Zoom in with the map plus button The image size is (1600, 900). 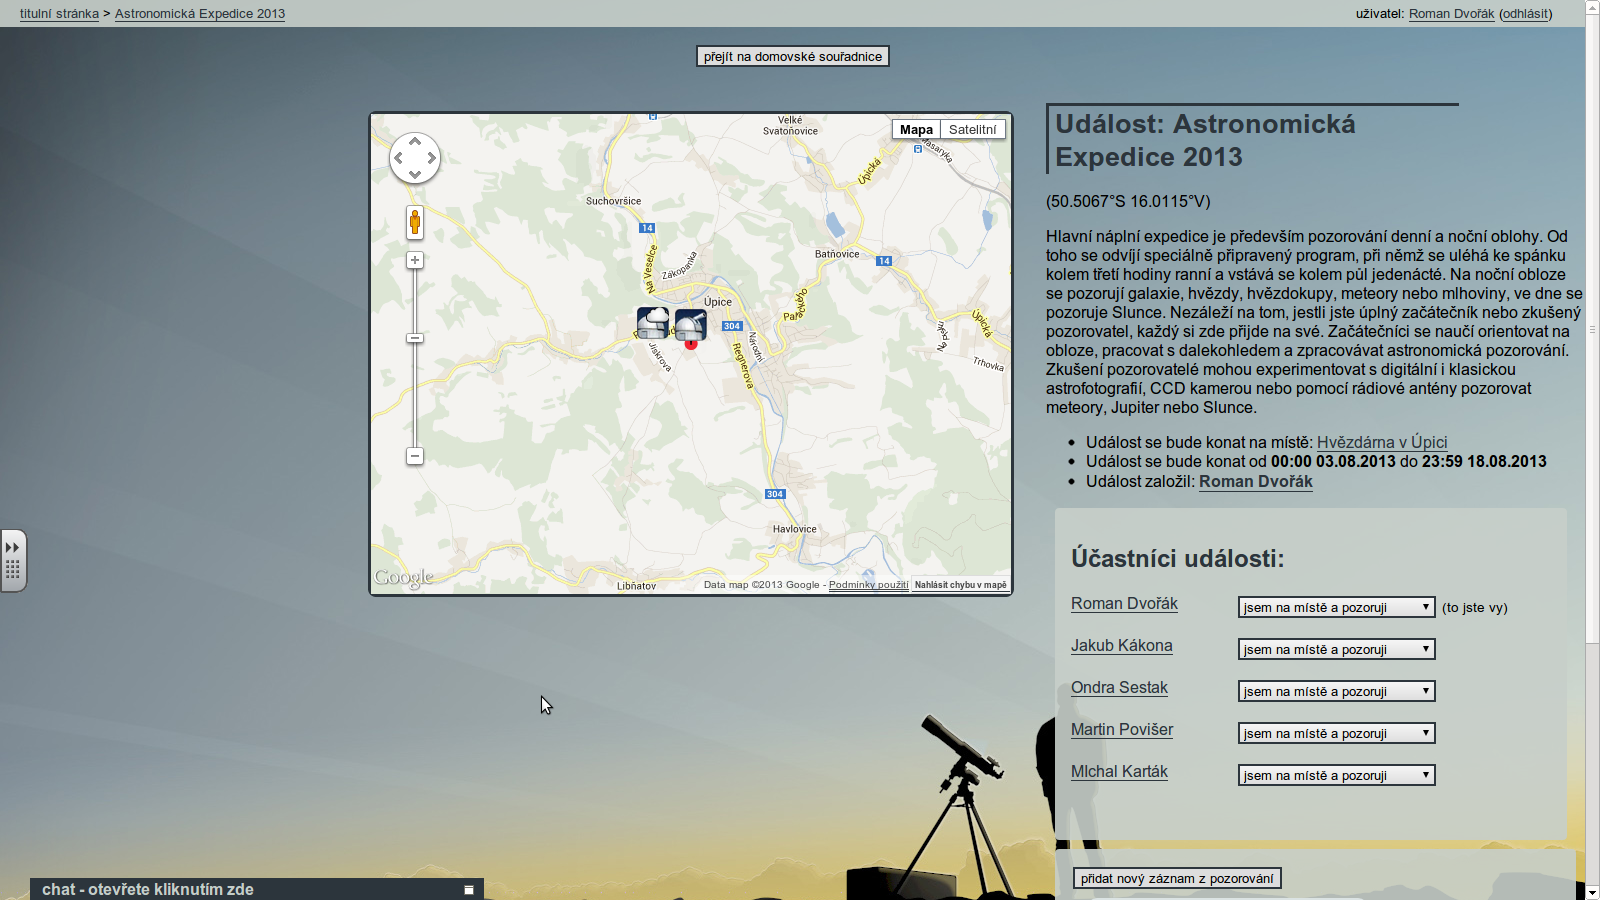tap(415, 260)
